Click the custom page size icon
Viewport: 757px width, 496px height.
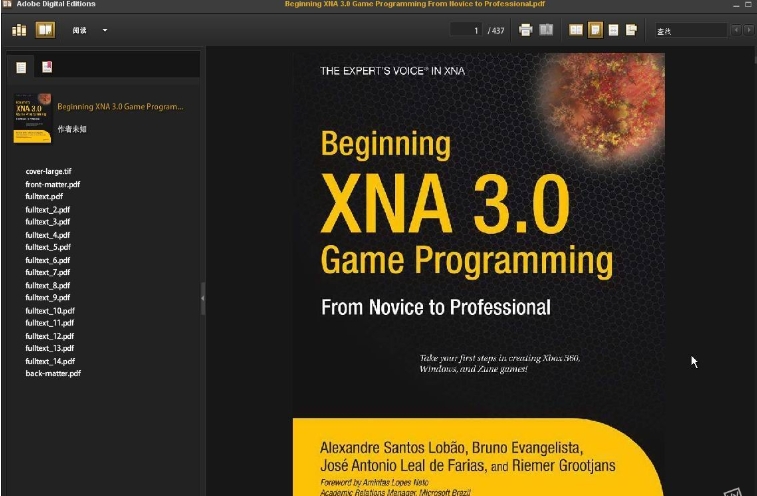(x=631, y=30)
